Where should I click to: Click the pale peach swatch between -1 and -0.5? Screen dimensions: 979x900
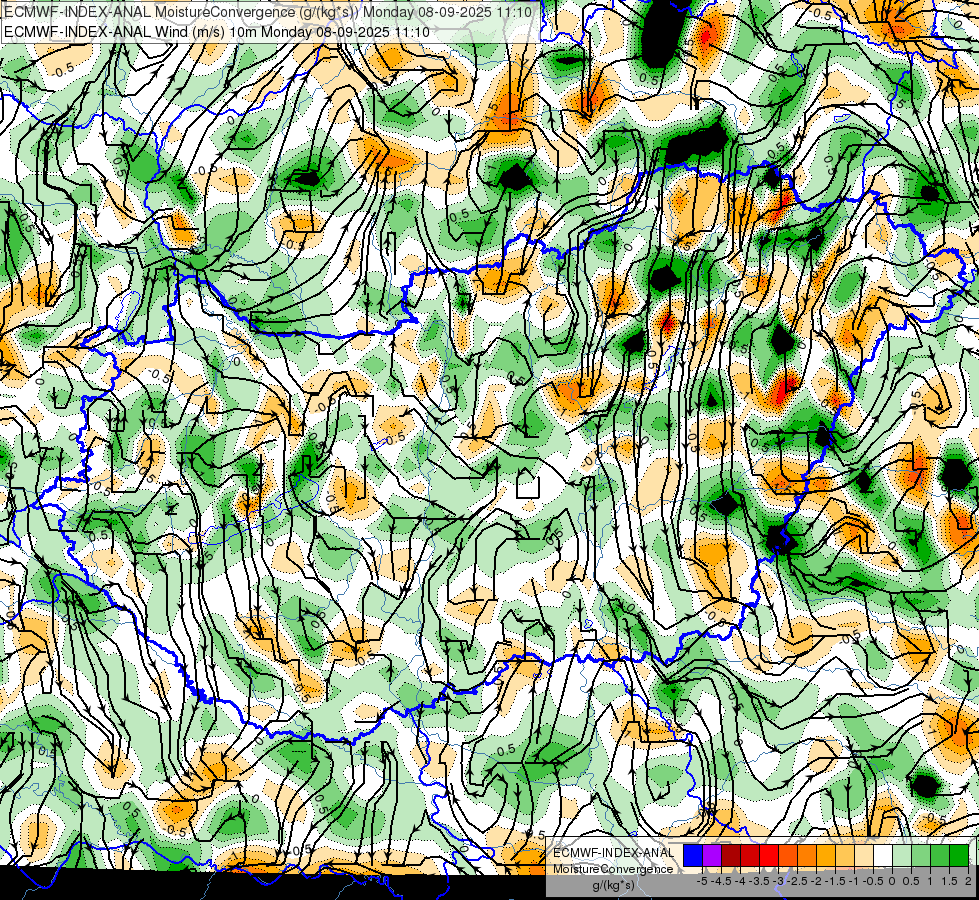(x=864, y=856)
